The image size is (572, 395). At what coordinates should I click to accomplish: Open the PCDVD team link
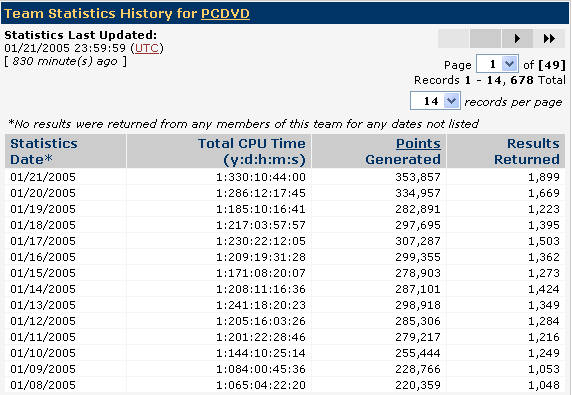[225, 13]
